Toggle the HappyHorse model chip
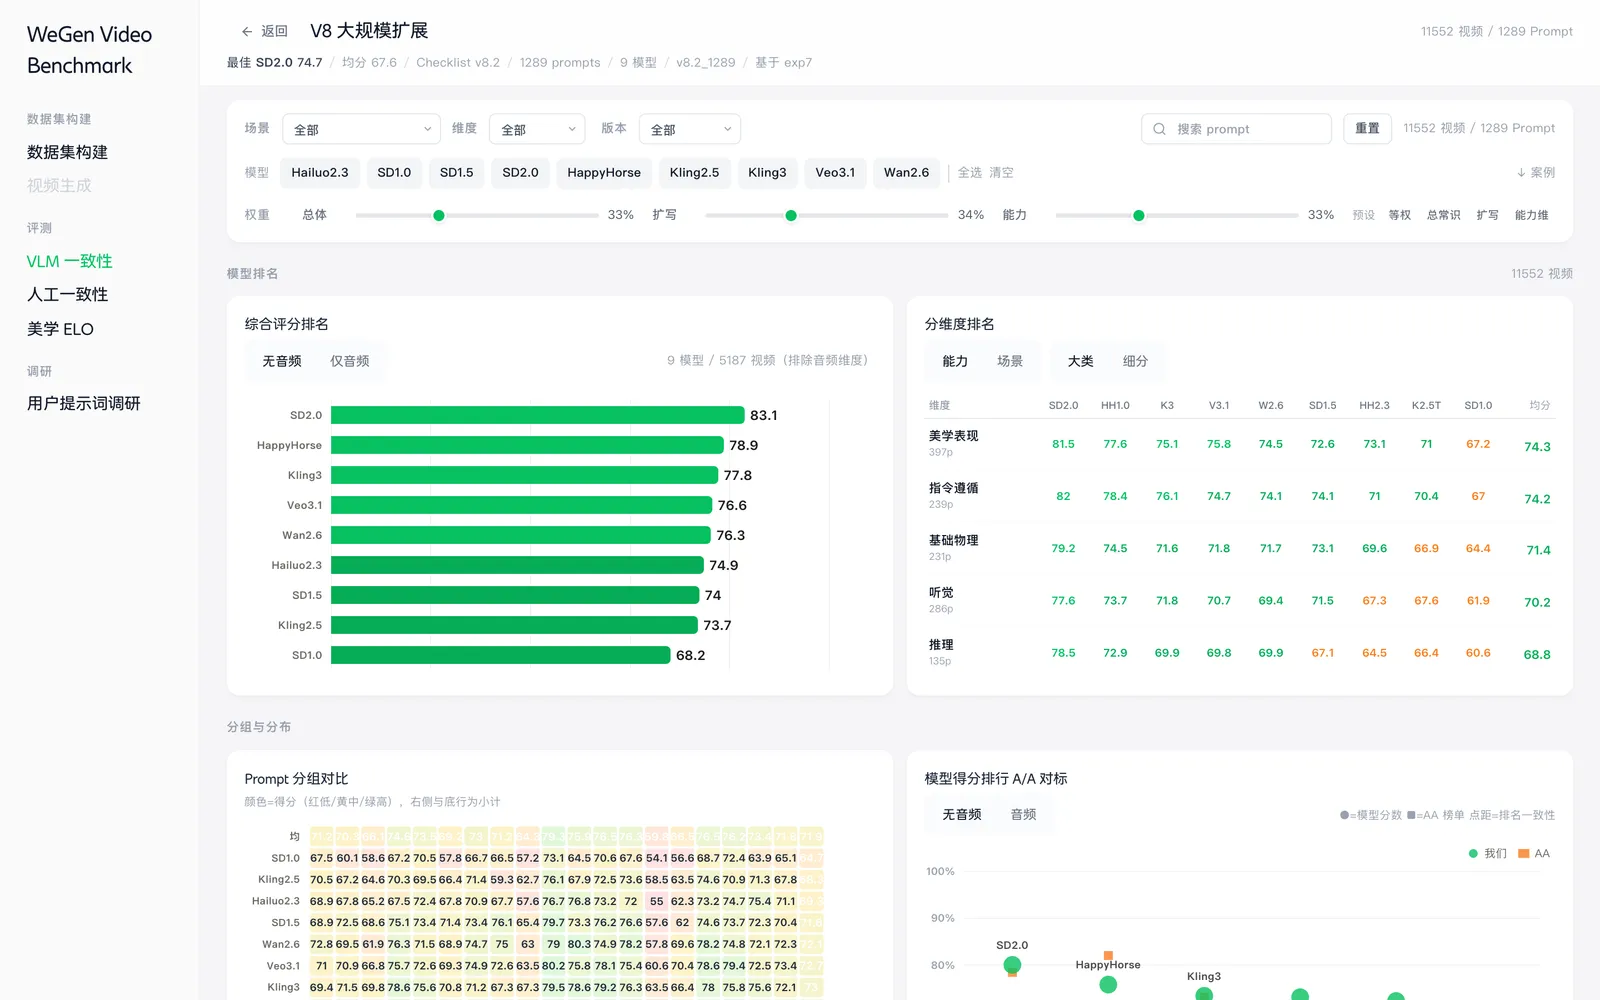Screen dimensions: 1600x1000 coord(604,173)
